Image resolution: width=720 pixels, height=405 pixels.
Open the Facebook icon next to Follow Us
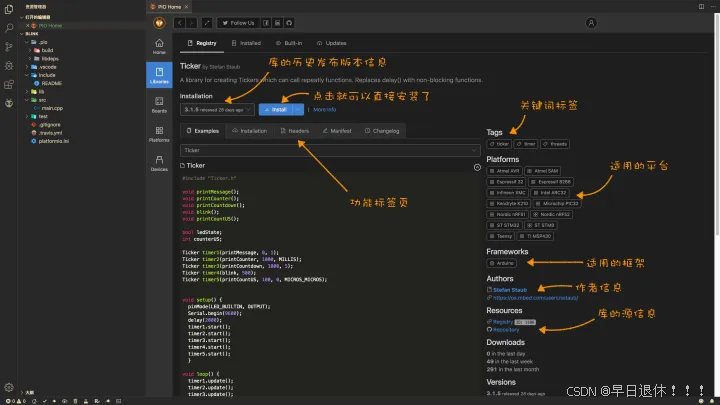coord(266,23)
